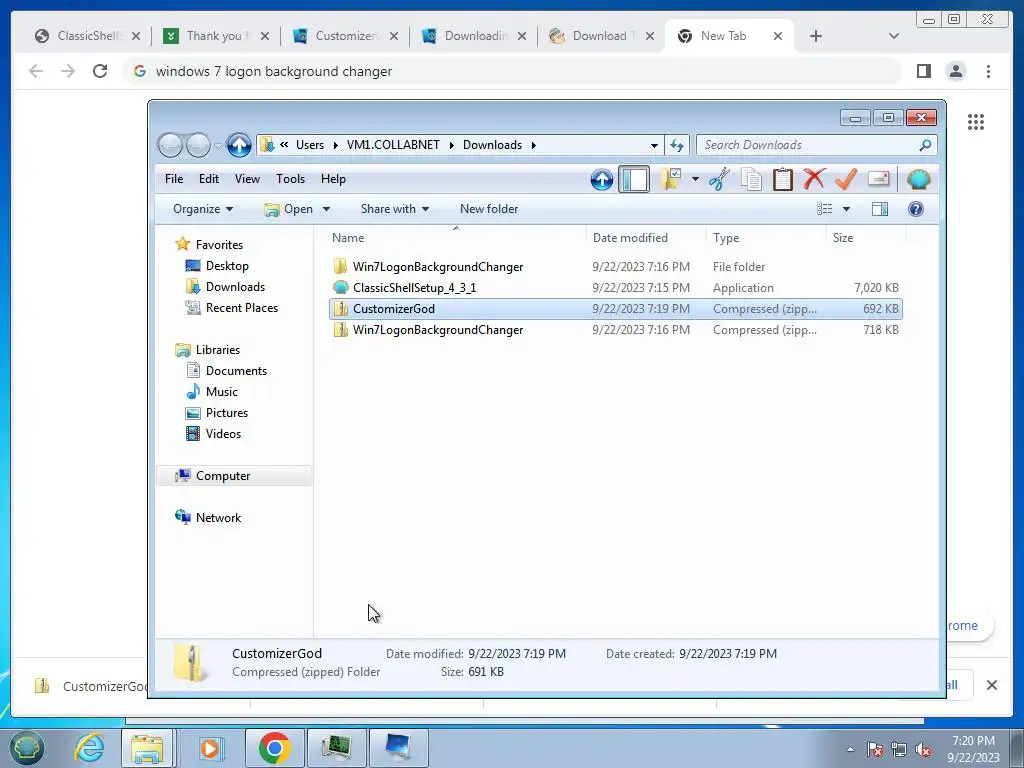Viewport: 1024px width, 768px height.
Task: Open the View menu
Action: pyautogui.click(x=248, y=179)
